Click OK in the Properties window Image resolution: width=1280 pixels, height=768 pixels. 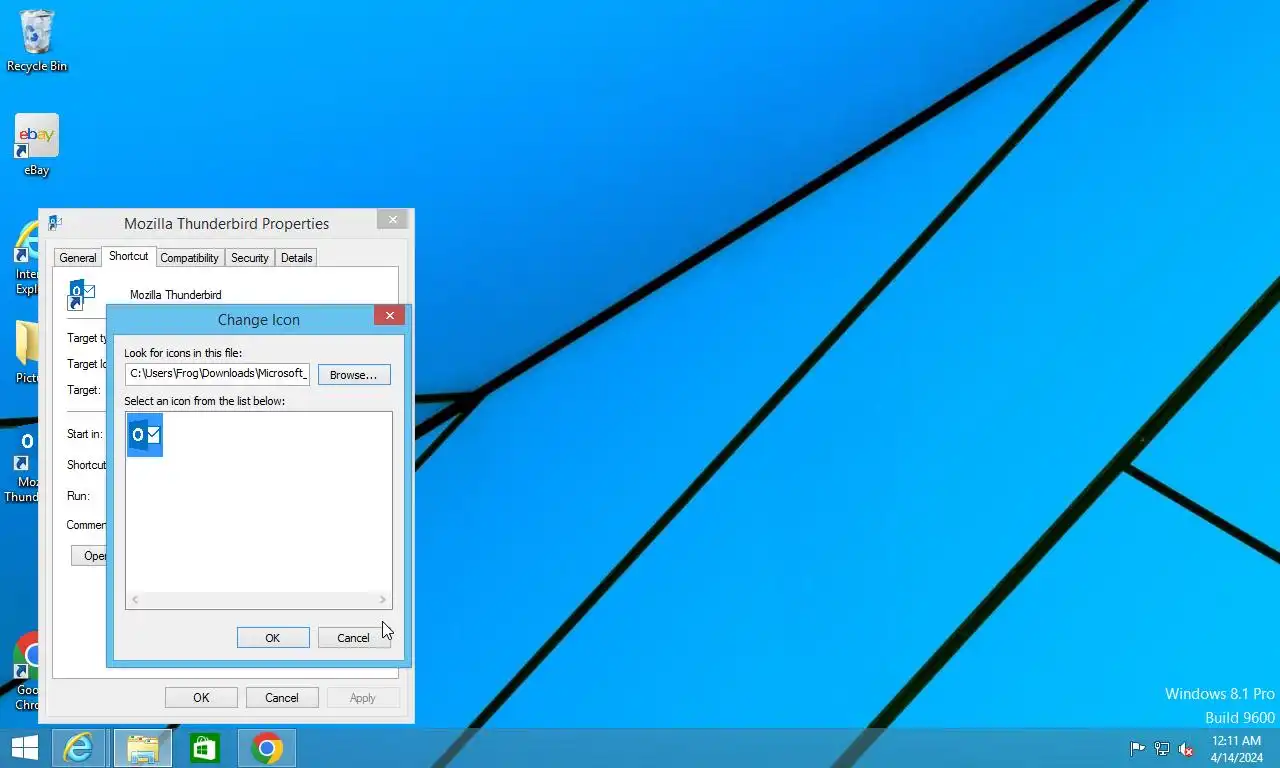pyautogui.click(x=201, y=698)
